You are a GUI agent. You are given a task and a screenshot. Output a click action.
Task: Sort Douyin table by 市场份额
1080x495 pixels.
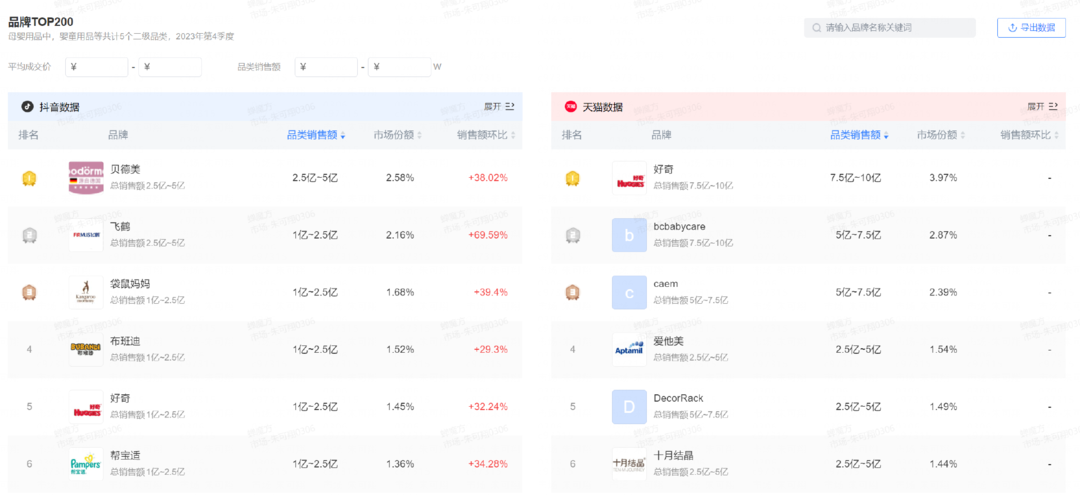pyautogui.click(x=397, y=135)
